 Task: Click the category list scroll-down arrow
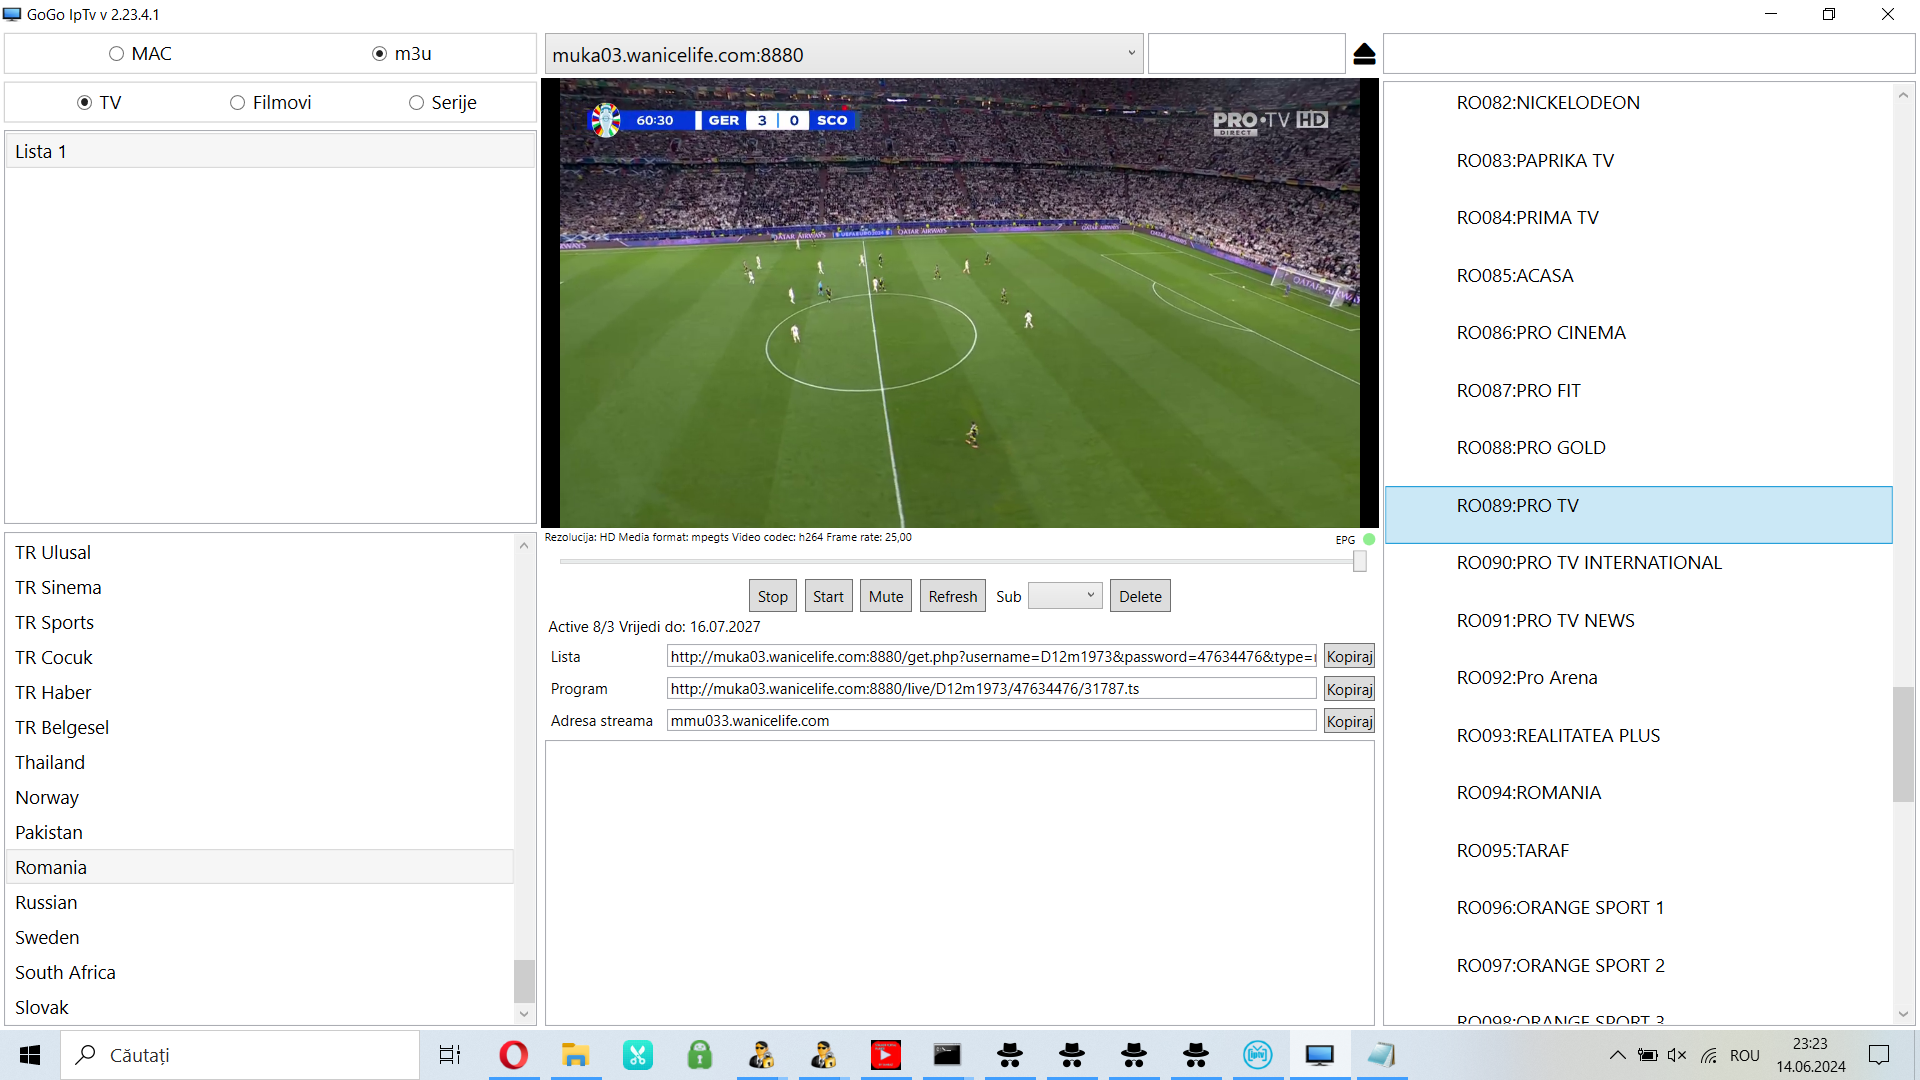coord(524,1014)
